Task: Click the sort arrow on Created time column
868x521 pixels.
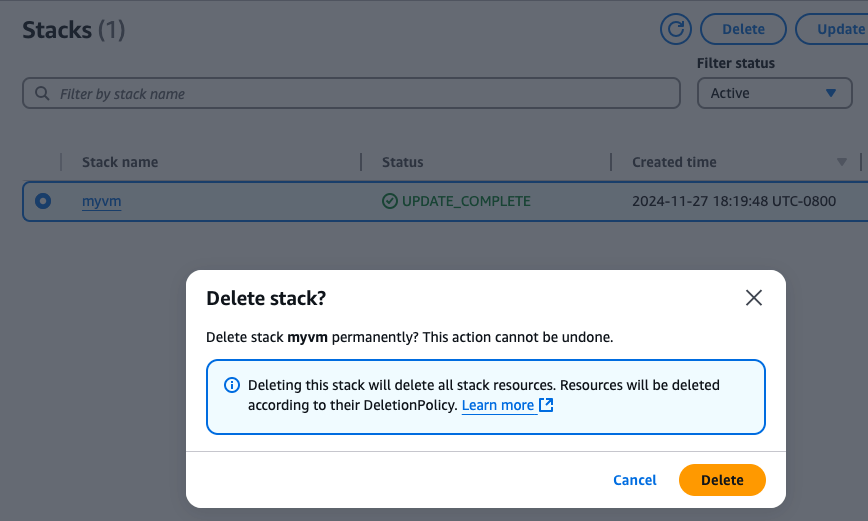Action: pos(841,162)
